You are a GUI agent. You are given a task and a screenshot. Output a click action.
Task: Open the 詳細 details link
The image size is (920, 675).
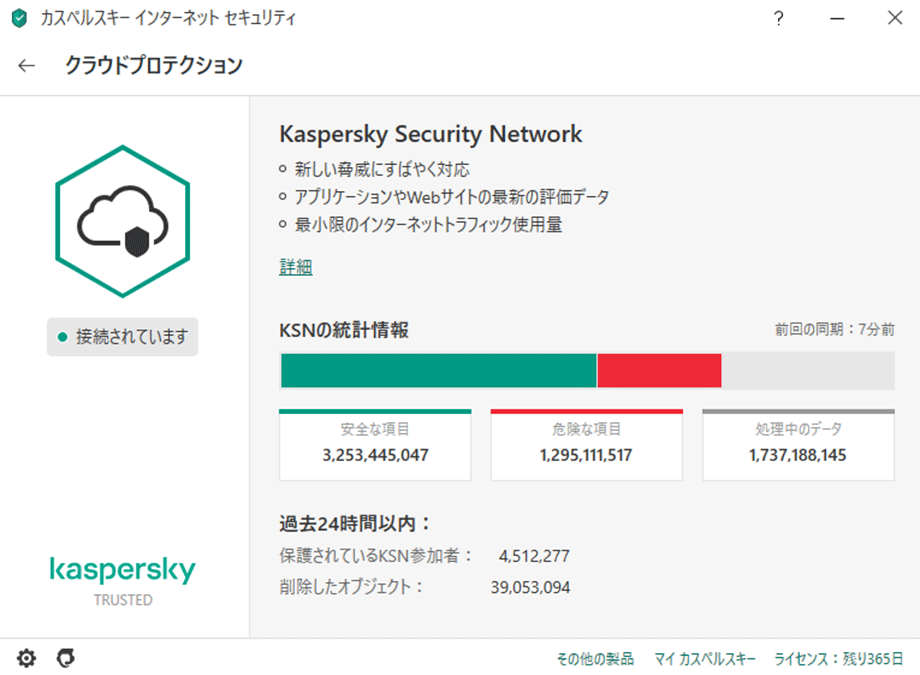[x=296, y=267]
